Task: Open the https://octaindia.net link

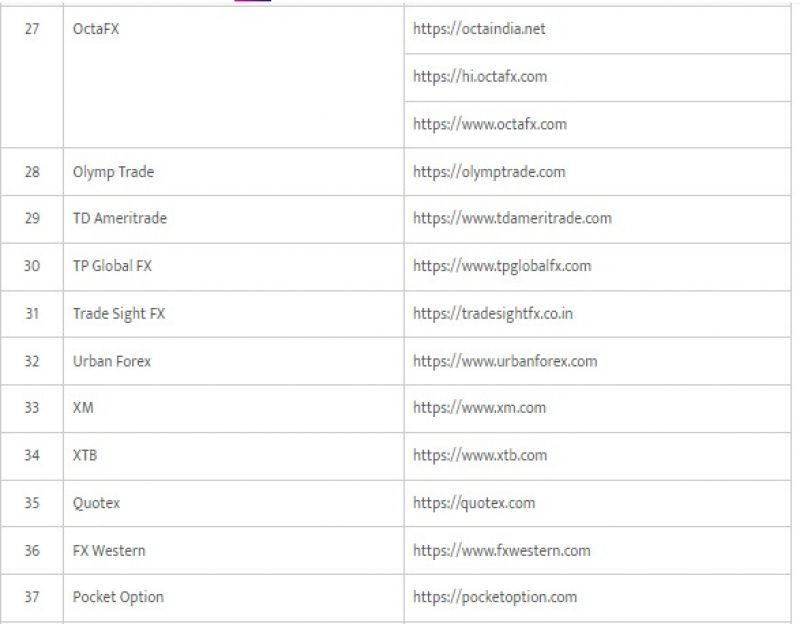Action: (479, 29)
